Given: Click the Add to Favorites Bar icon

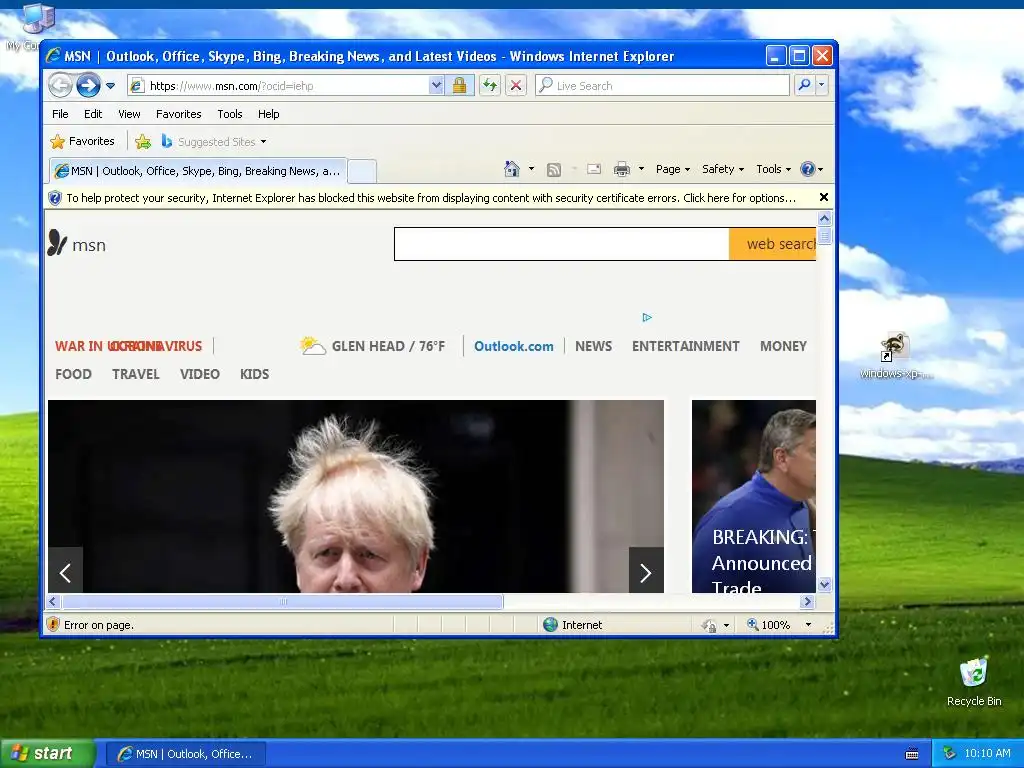Looking at the screenshot, I should (x=143, y=141).
